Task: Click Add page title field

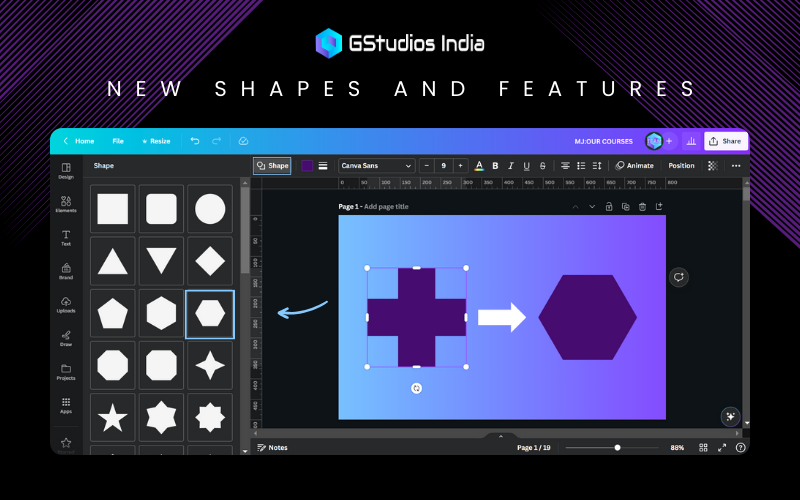Action: (386, 207)
